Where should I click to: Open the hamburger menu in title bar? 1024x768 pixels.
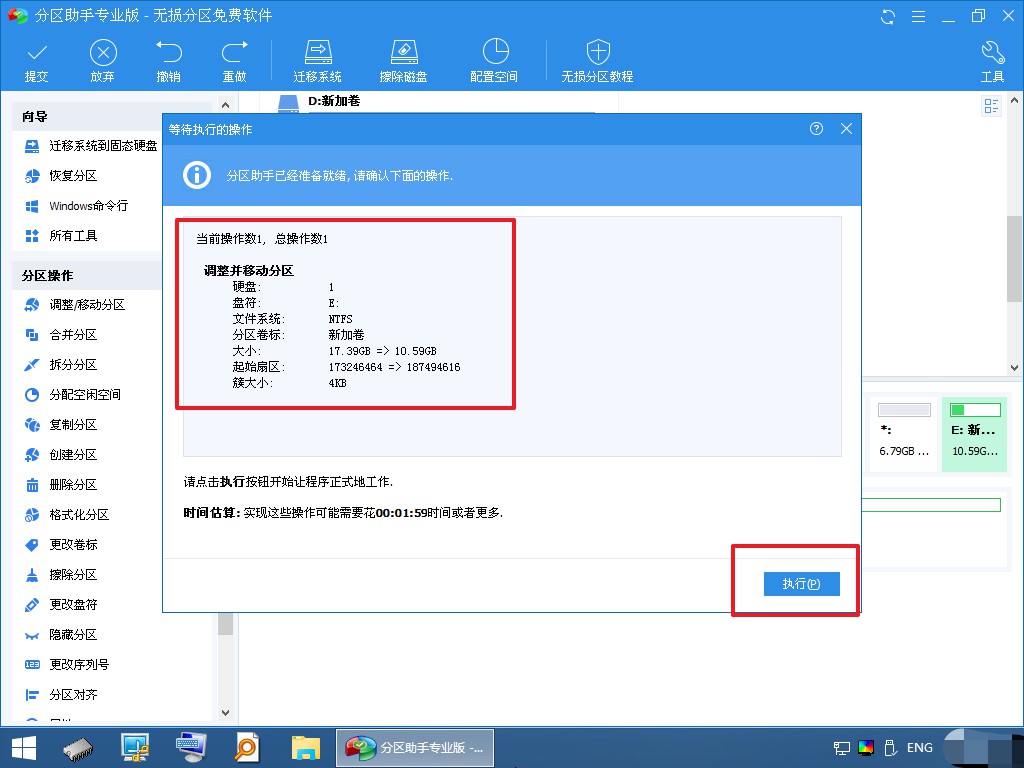point(918,17)
